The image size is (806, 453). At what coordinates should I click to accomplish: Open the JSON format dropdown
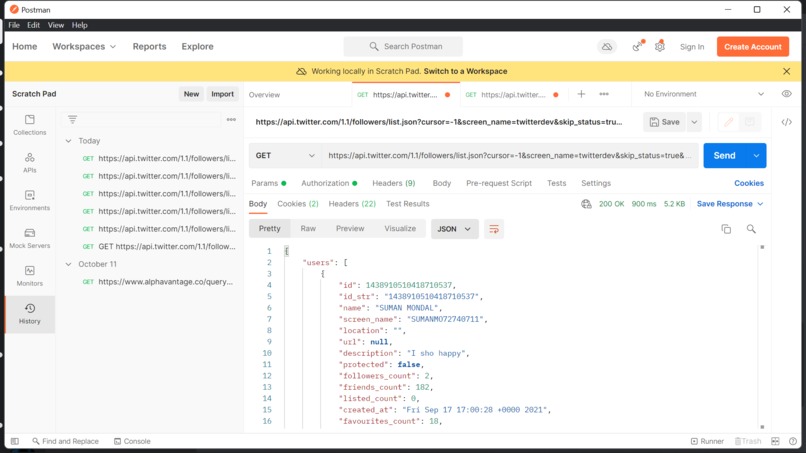point(454,229)
